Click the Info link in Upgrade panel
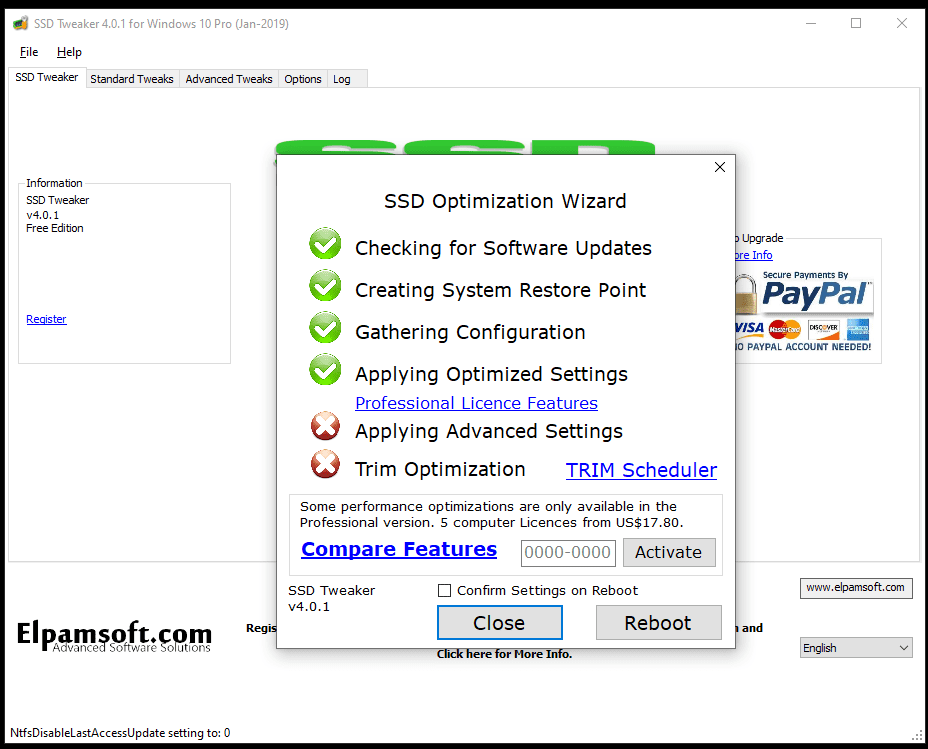The width and height of the screenshot is (928, 749). pos(754,255)
